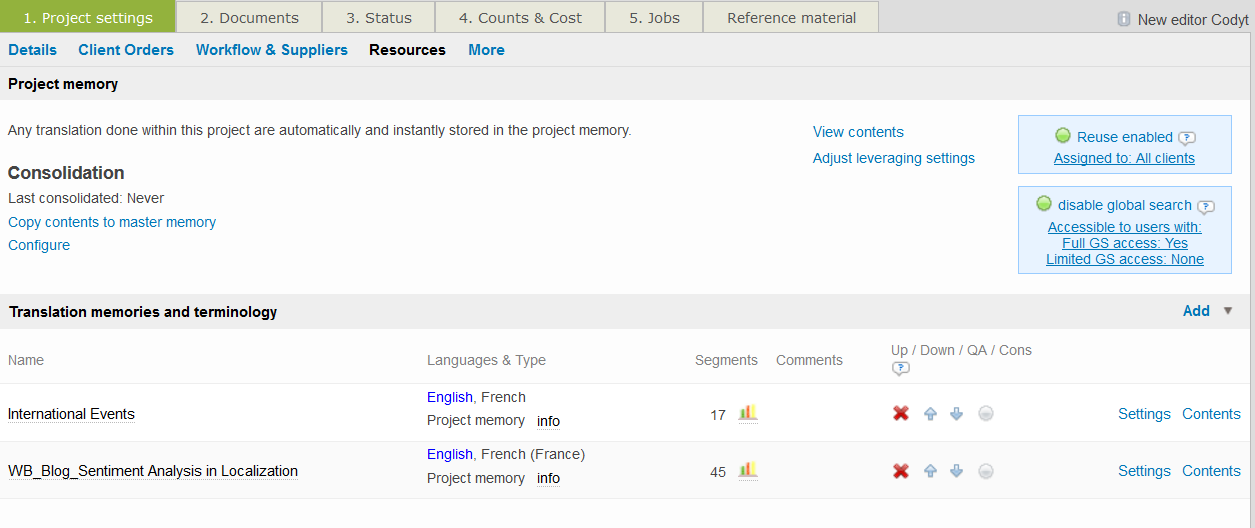Move International Events memory up
The image size is (1255, 528).
tap(931, 414)
